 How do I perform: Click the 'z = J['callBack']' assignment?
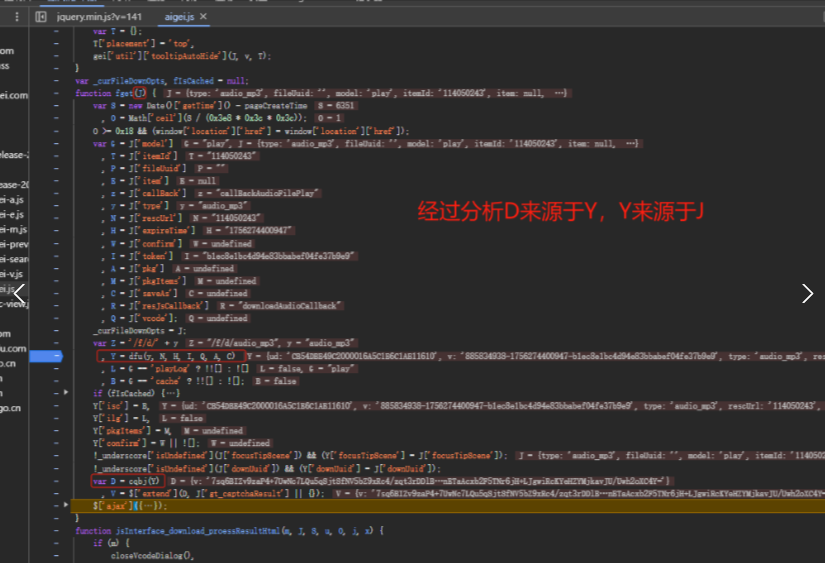[148, 193]
